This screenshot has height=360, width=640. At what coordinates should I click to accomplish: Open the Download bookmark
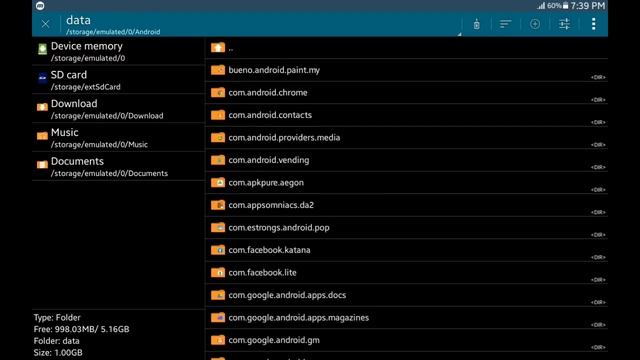(118, 109)
